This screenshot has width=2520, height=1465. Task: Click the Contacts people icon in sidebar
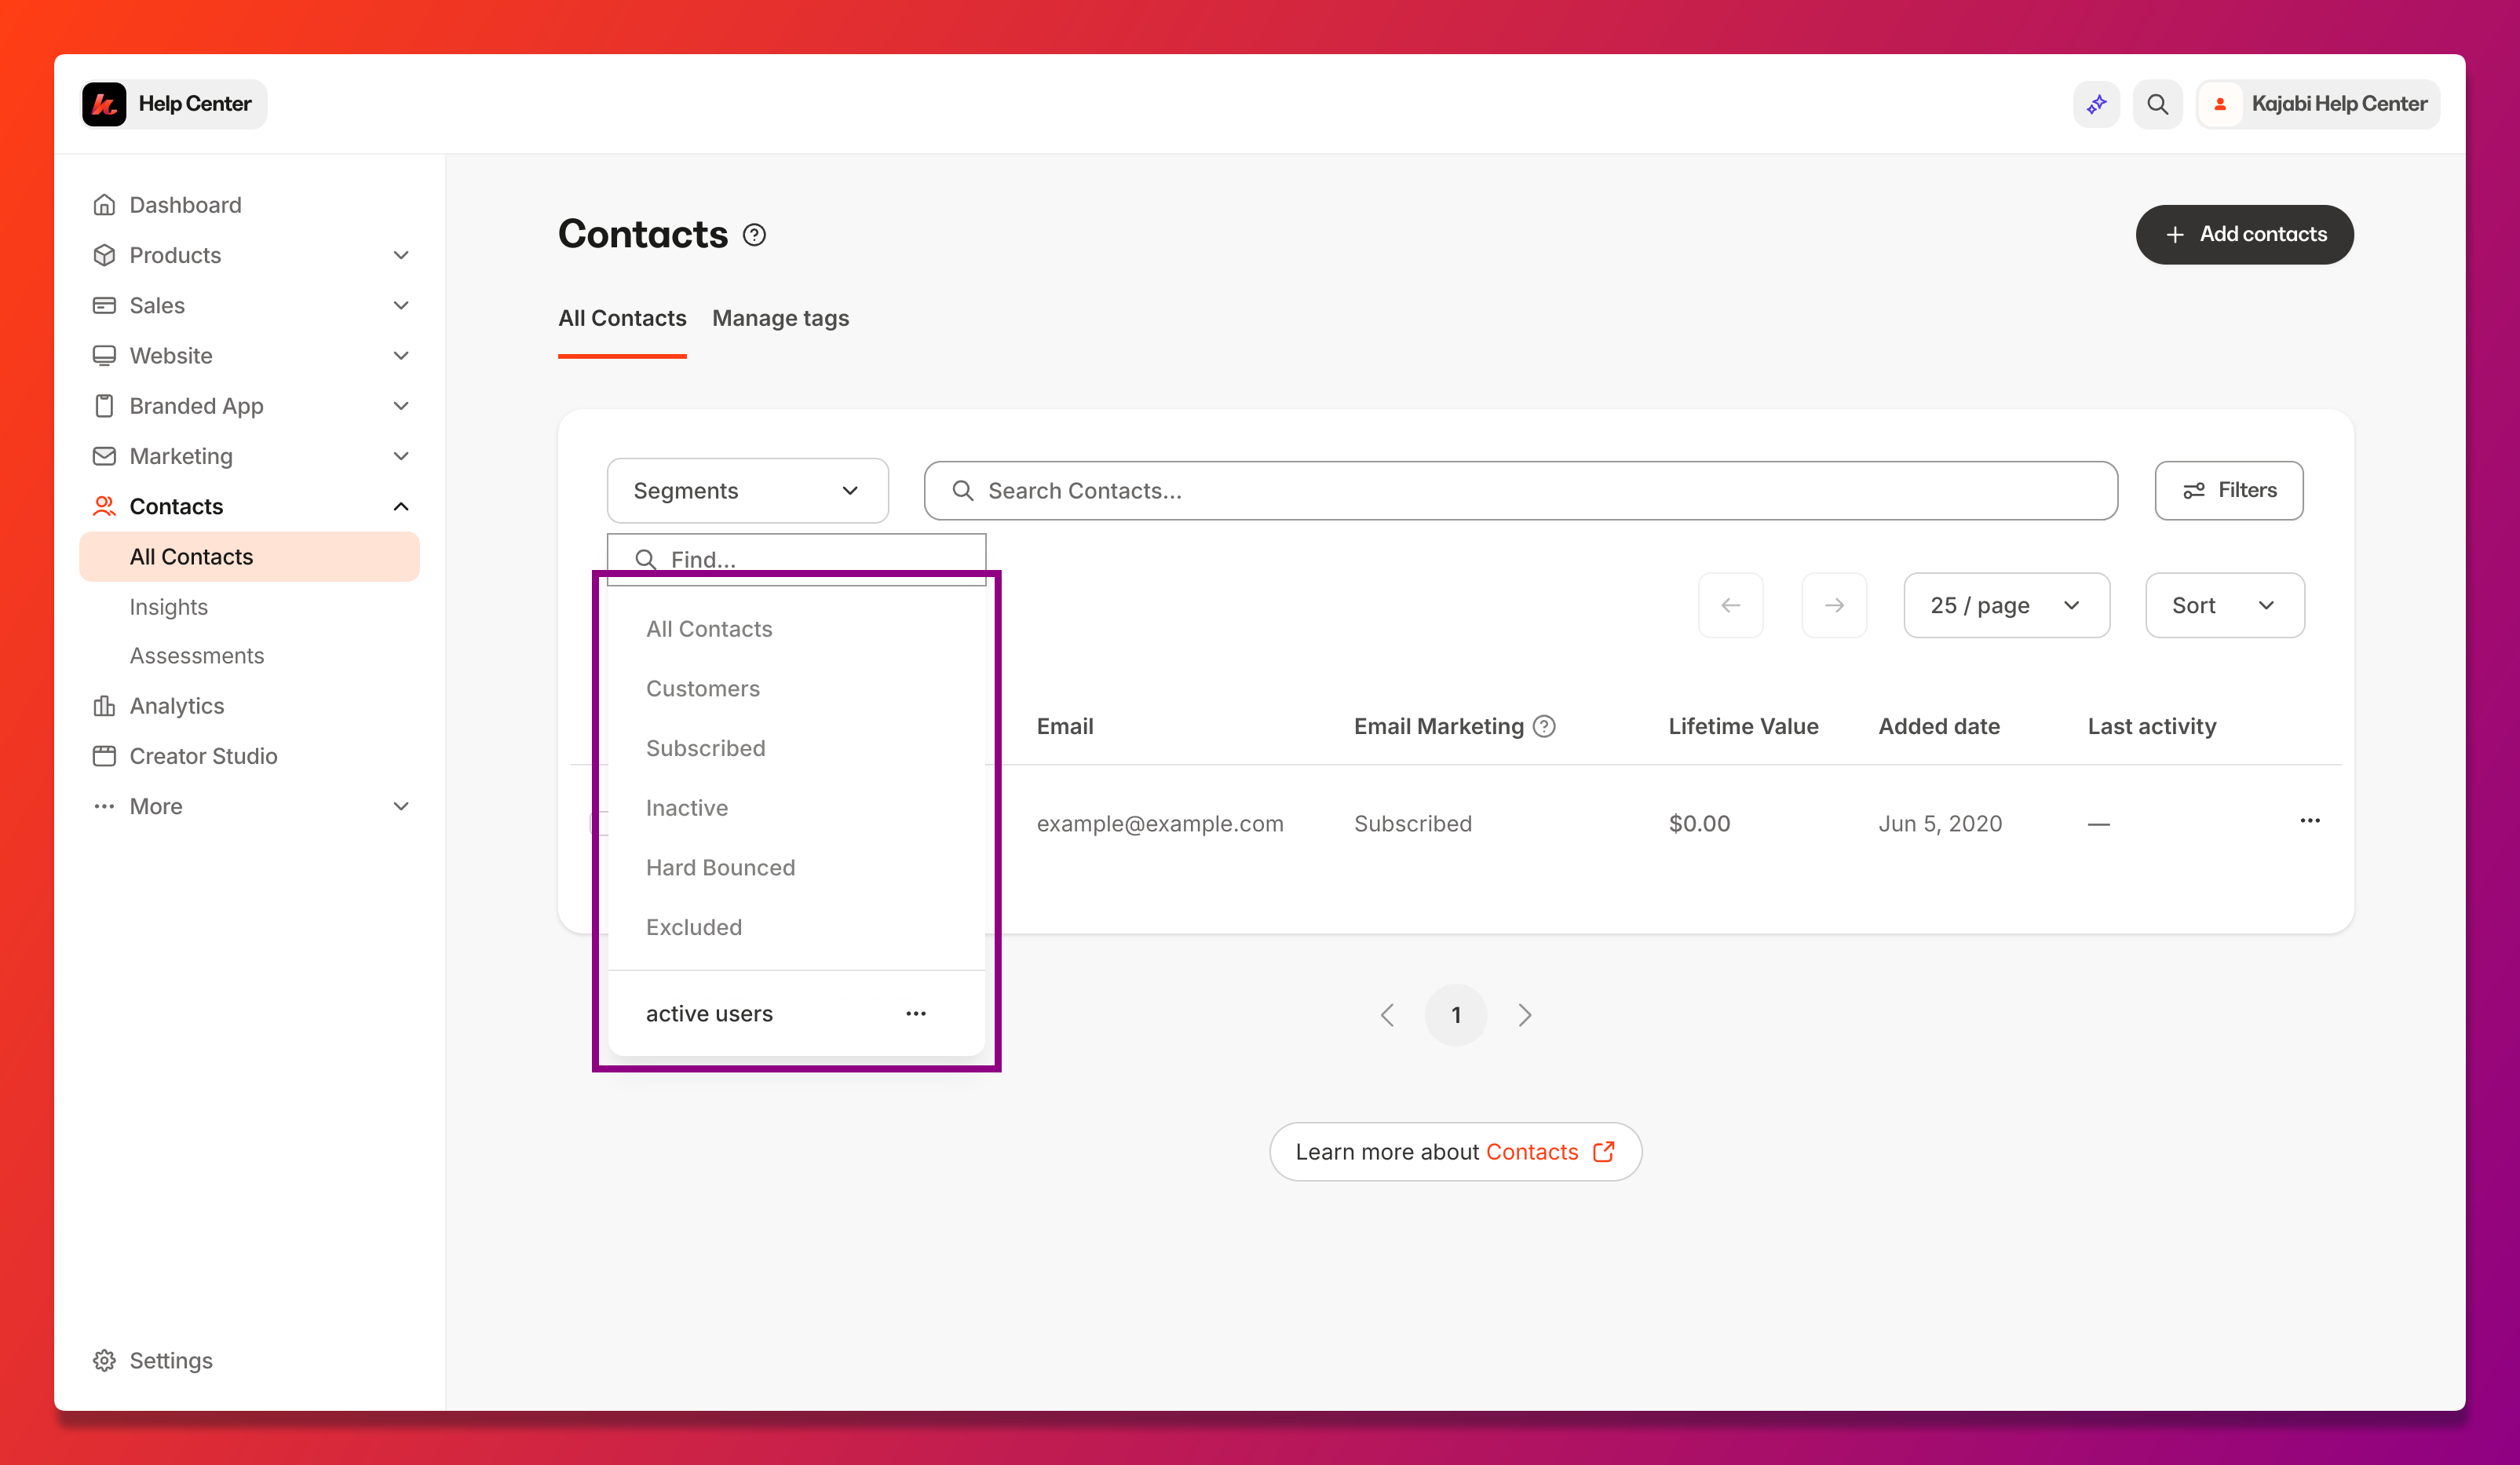[x=104, y=506]
